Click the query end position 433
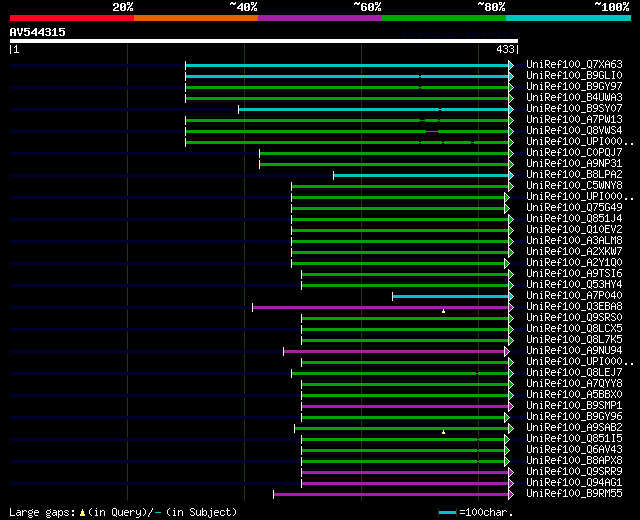The height and width of the screenshot is (520, 640). [505, 49]
